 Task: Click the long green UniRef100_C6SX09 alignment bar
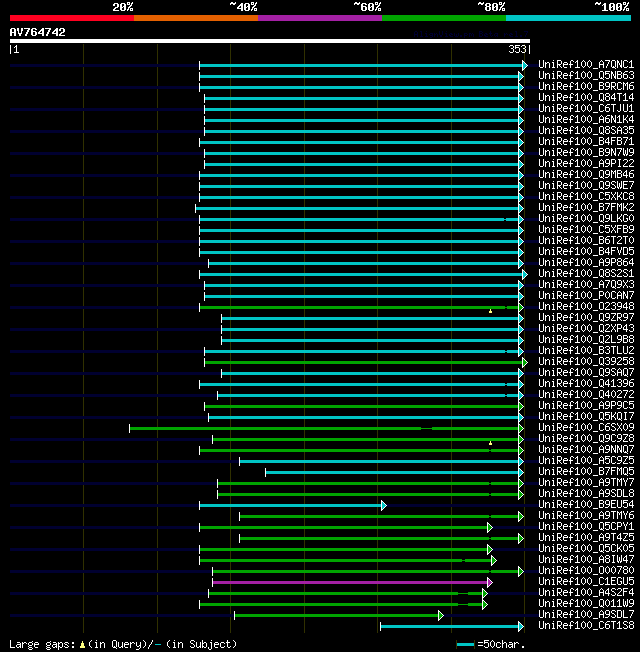pyautogui.click(x=324, y=428)
